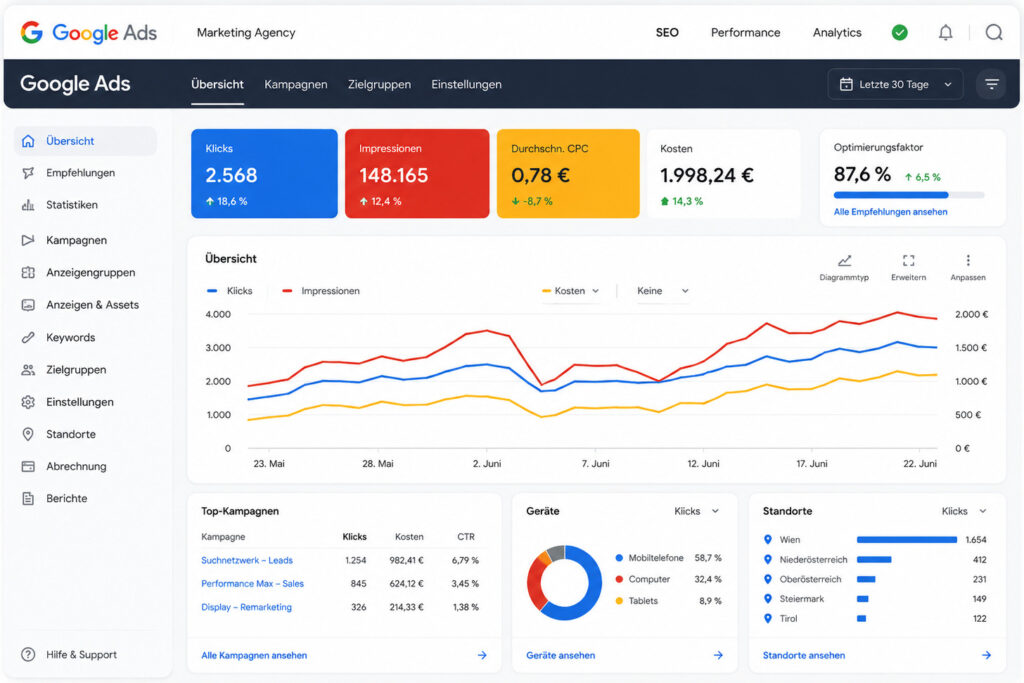This screenshot has width=1024, height=683.
Task: Open Anpassen three-dot menu
Action: [968, 261]
